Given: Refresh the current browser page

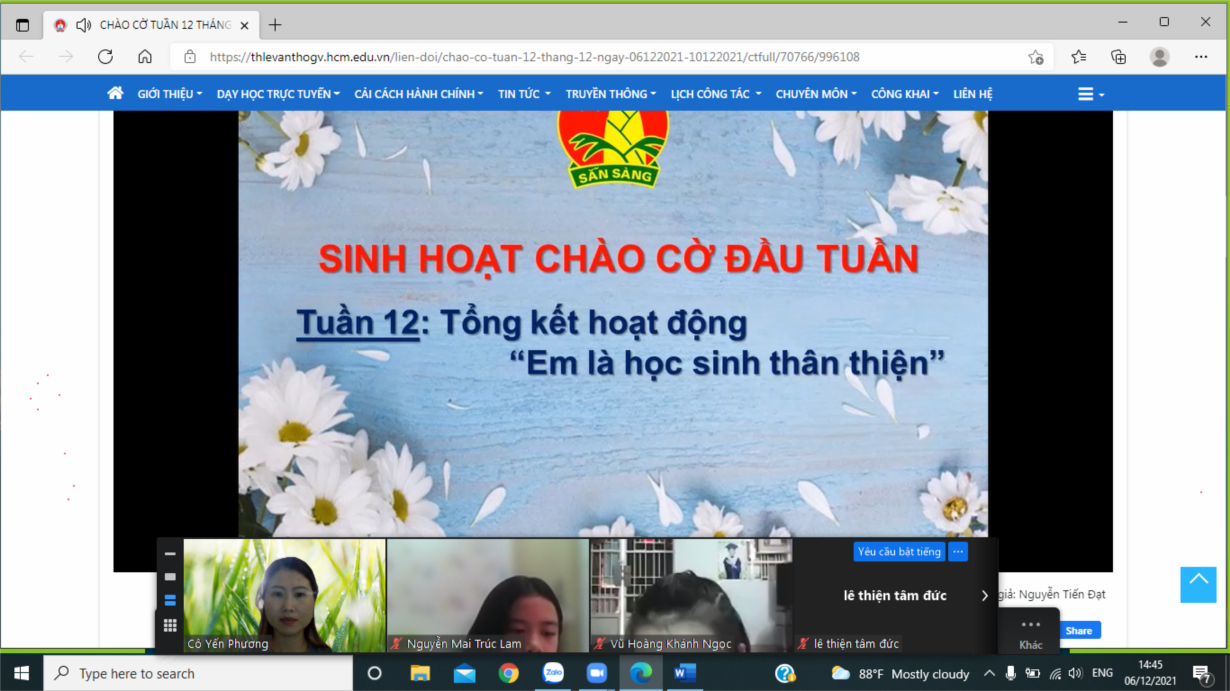Looking at the screenshot, I should (x=105, y=57).
